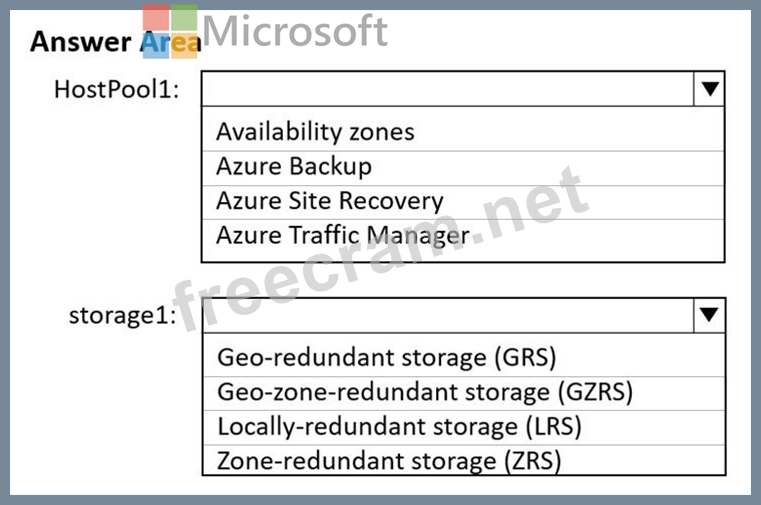Choose Zone-redundant storage (ZRS)

[389, 460]
